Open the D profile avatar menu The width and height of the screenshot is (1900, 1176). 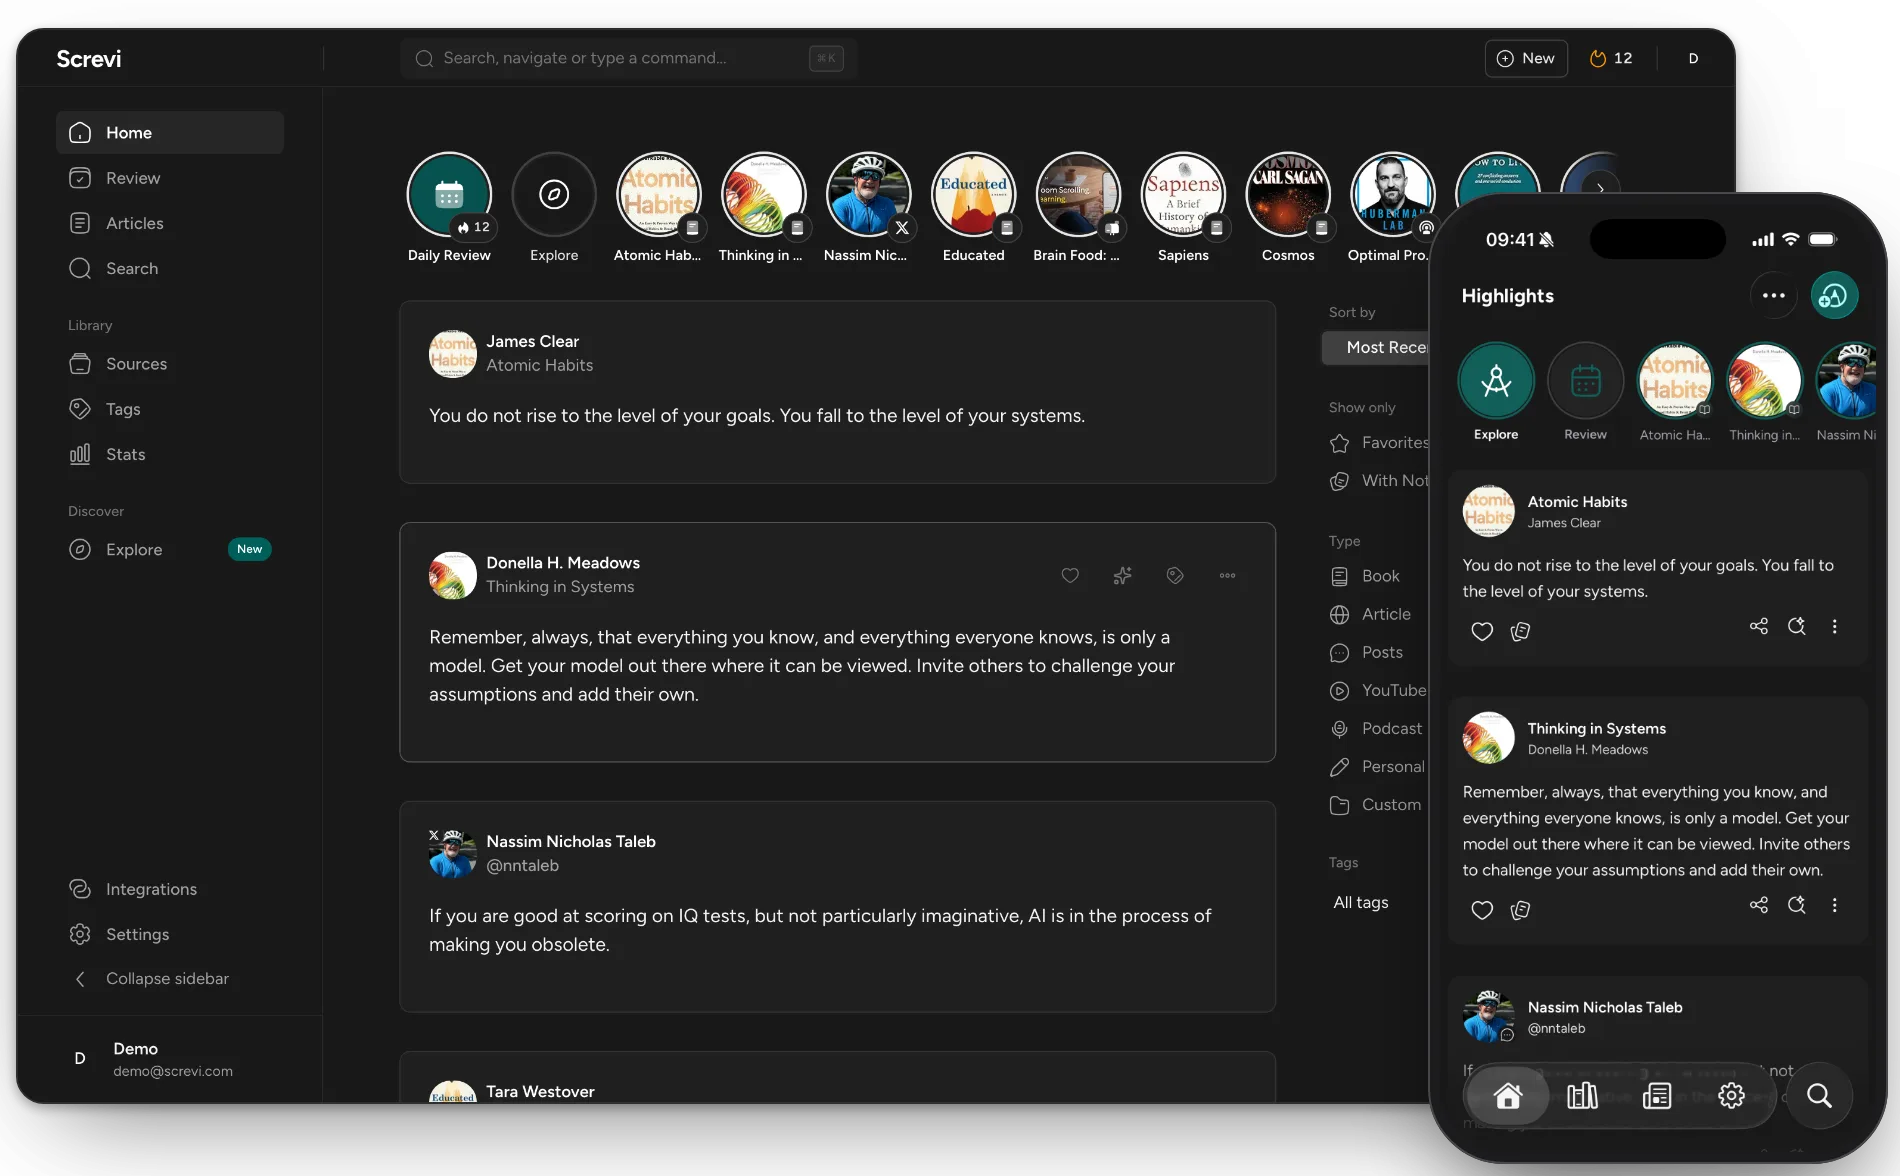point(1693,58)
